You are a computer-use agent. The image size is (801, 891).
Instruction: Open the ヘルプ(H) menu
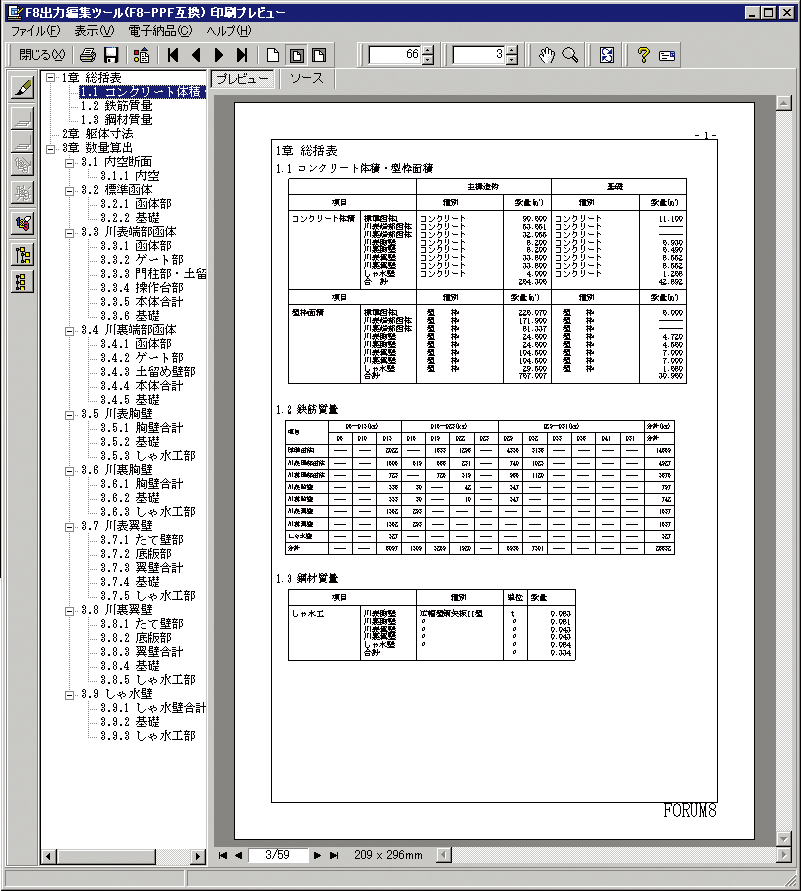tap(229, 31)
